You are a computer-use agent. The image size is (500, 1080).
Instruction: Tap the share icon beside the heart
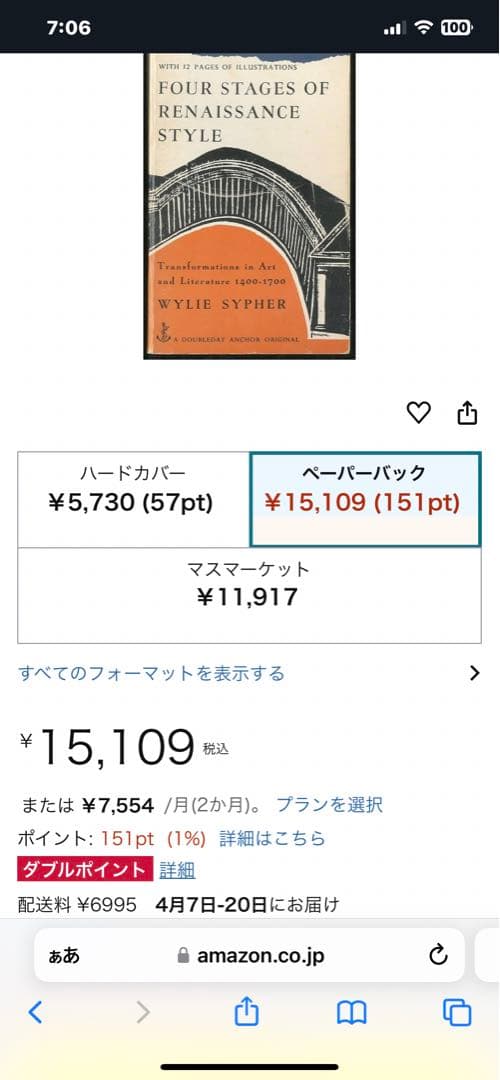[x=467, y=413]
